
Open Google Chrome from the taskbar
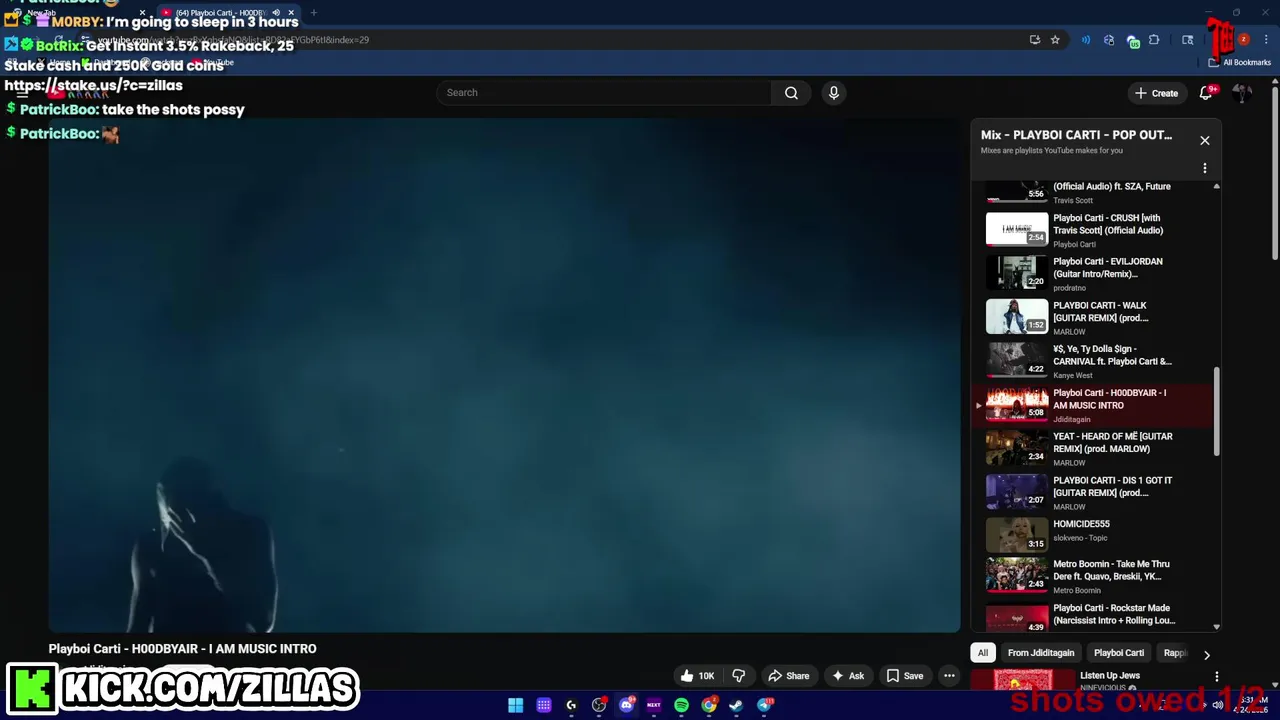tap(709, 705)
